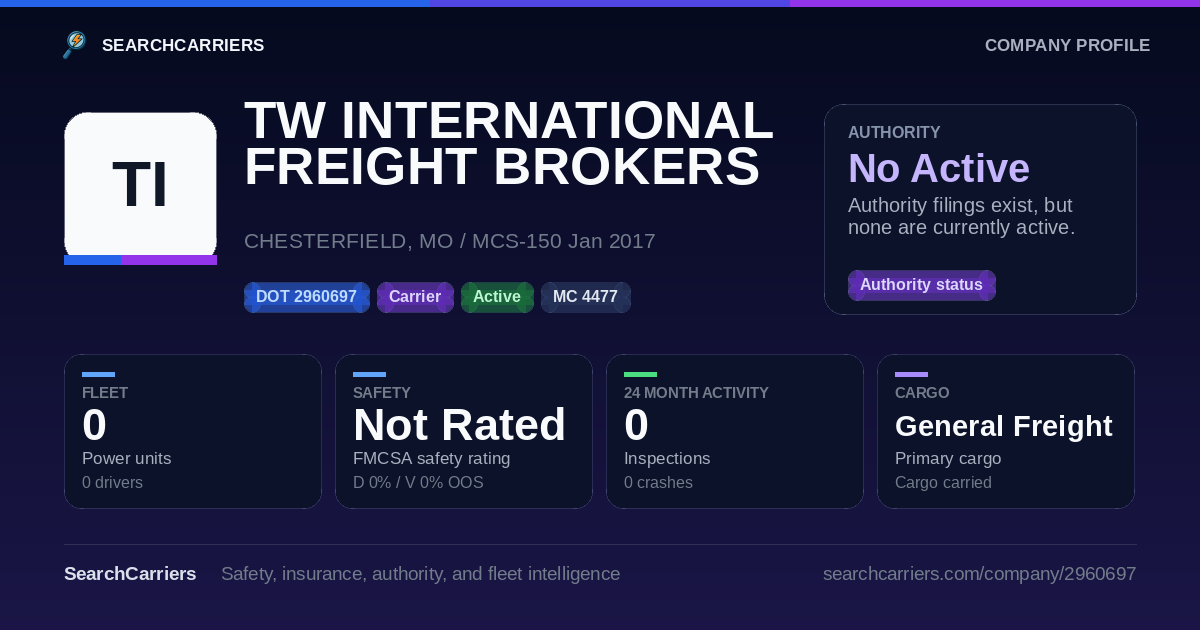Viewport: 1200px width, 630px height.
Task: Click the Primary cargo text
Action: coord(948,458)
